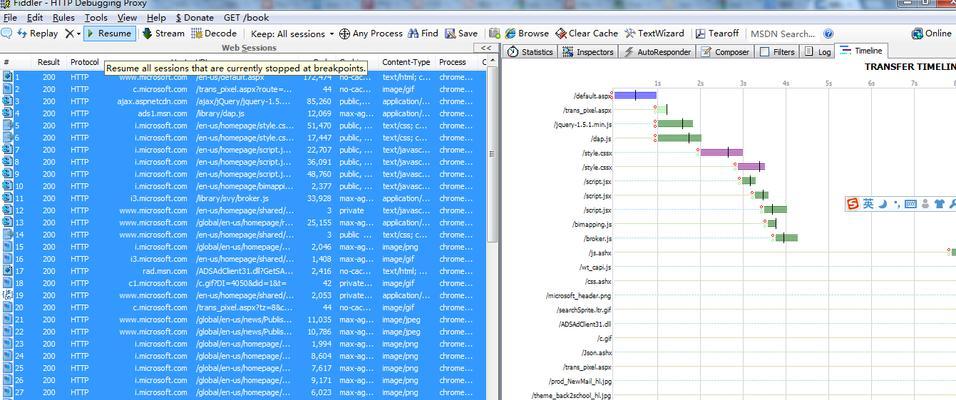Screen dimensions: 956x400
Task: Click the blue /default.aspx timeline bar
Action: point(635,95)
